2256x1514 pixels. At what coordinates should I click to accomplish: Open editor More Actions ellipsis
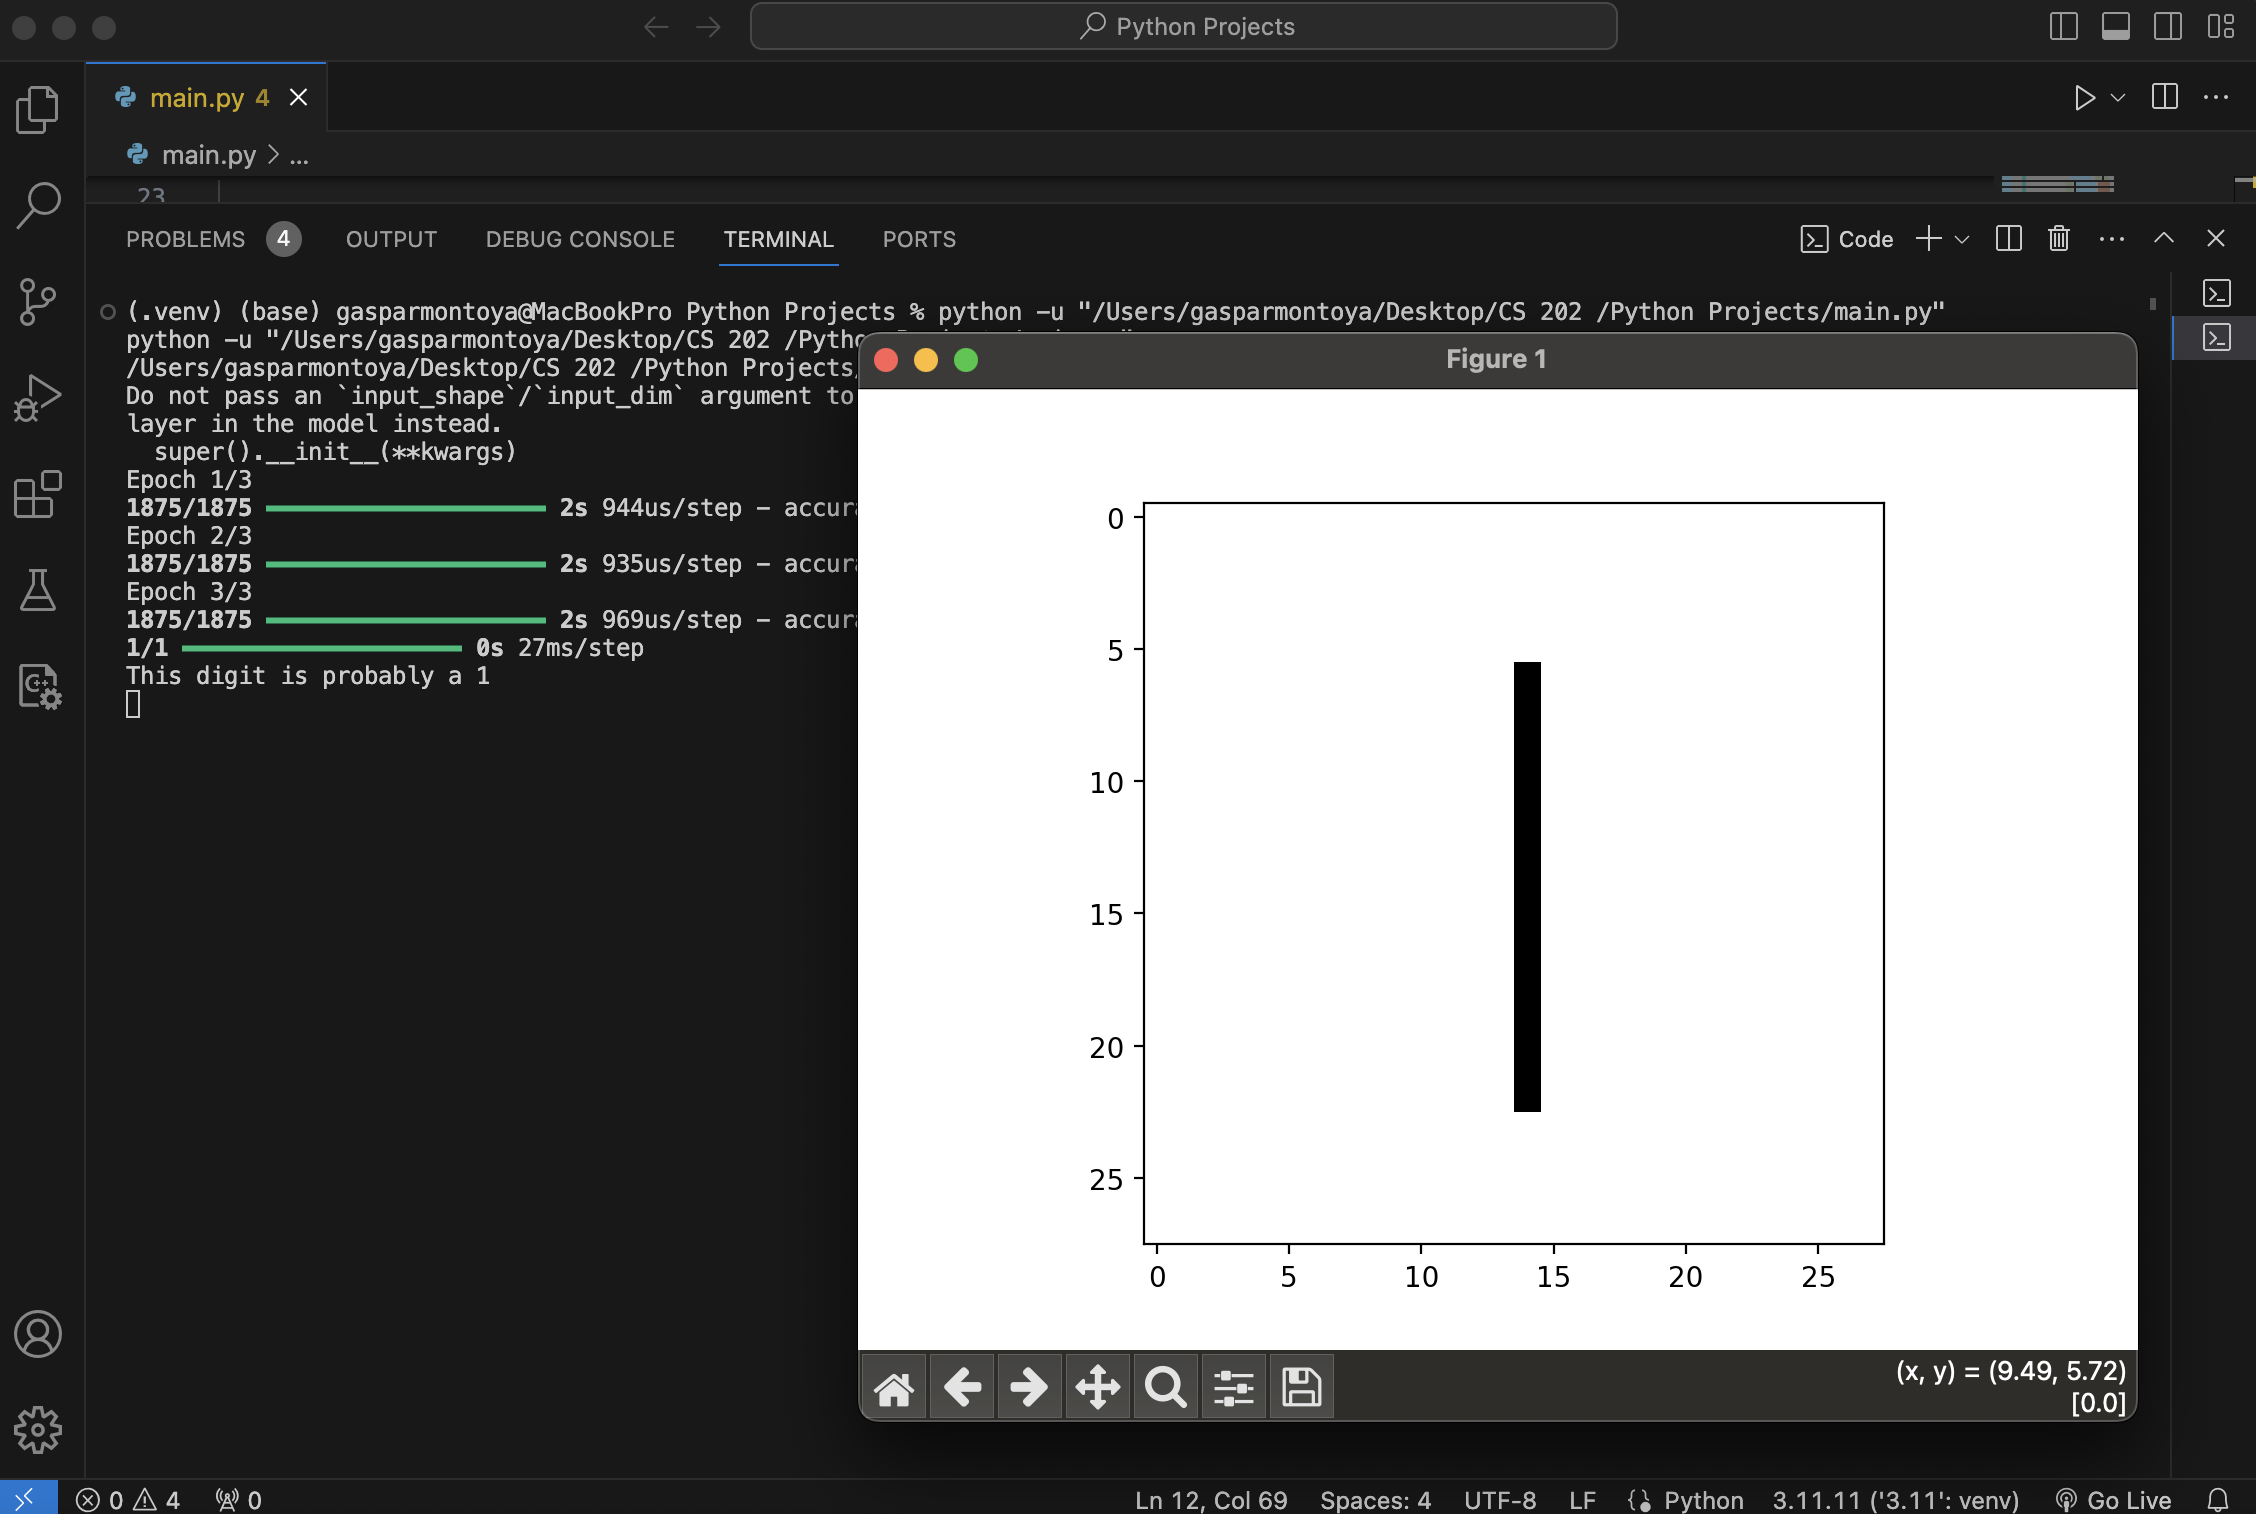click(2216, 97)
